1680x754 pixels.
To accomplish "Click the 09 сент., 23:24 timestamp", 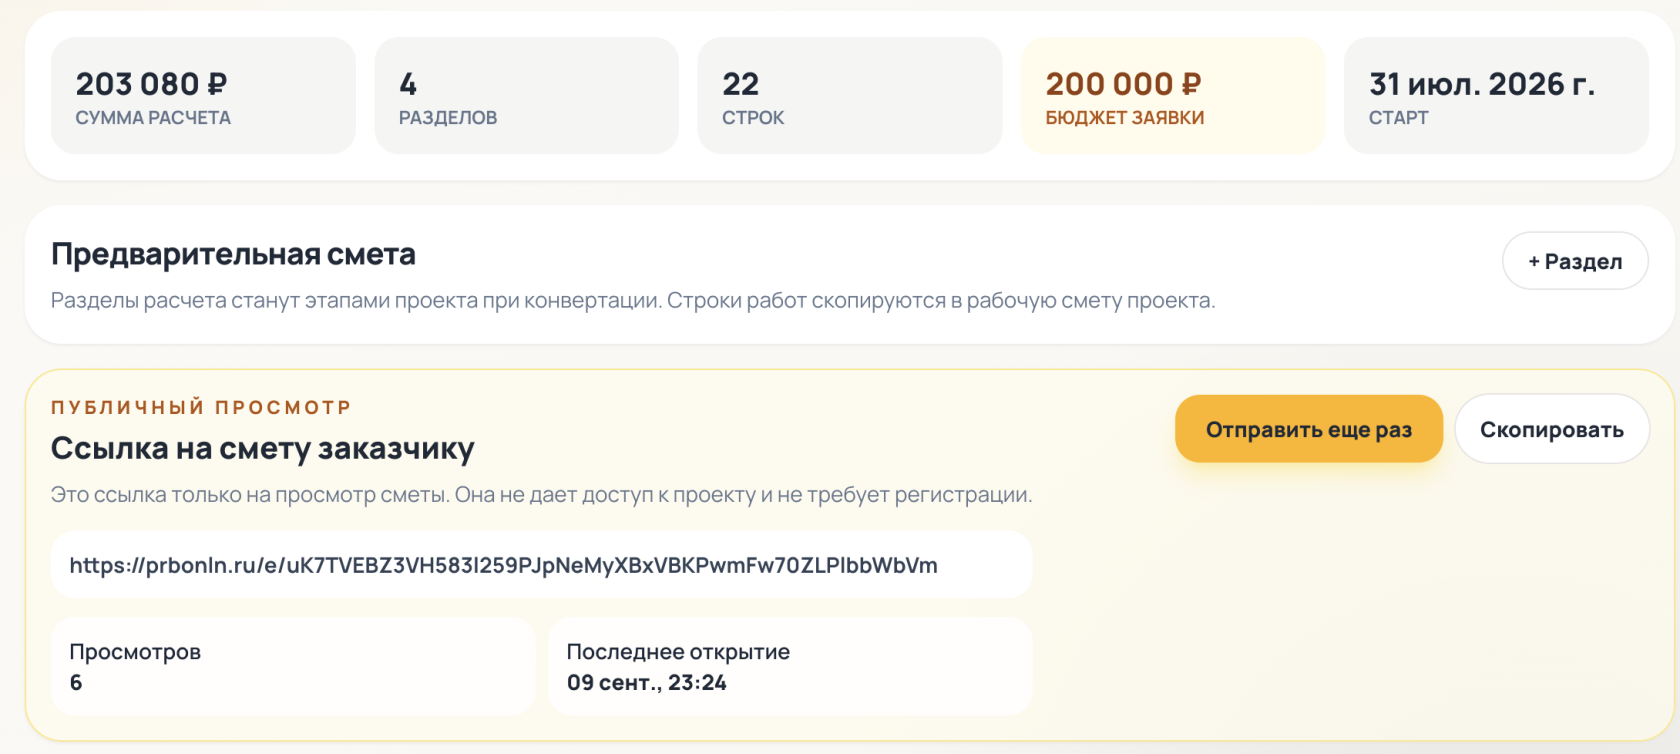I will (647, 683).
